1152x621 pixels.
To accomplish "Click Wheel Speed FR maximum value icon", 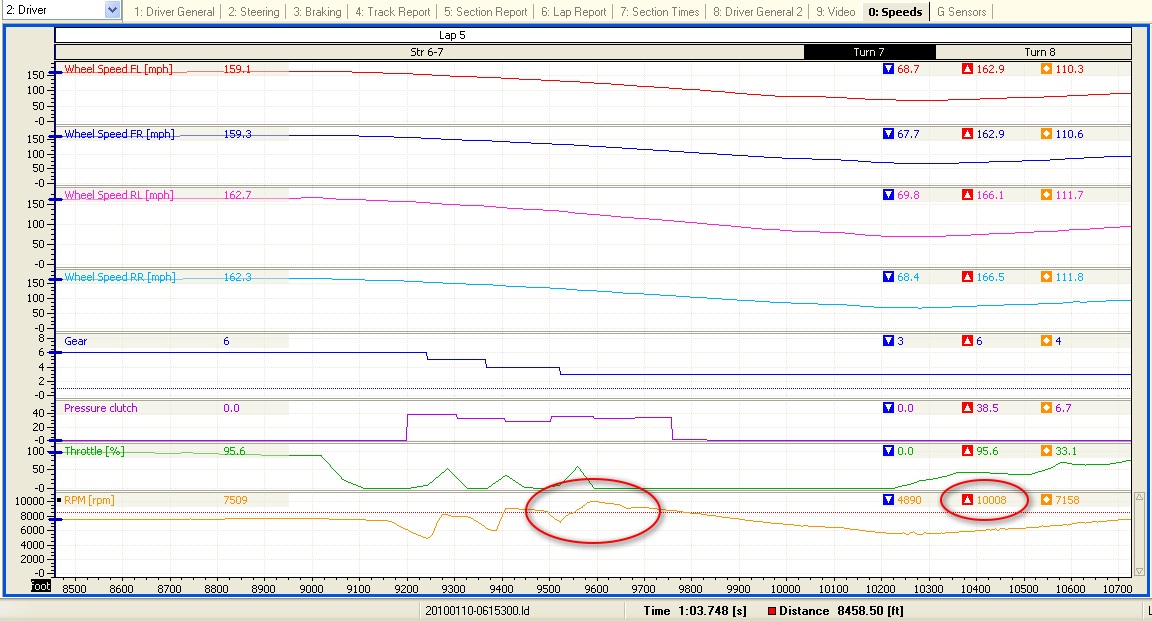I will click(x=967, y=134).
